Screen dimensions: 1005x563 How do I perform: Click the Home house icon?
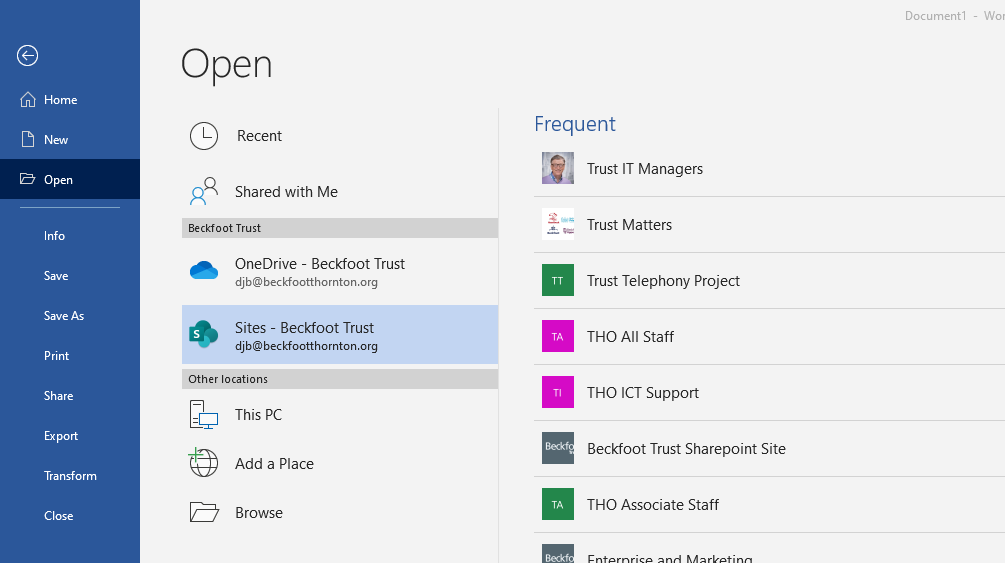(28, 99)
